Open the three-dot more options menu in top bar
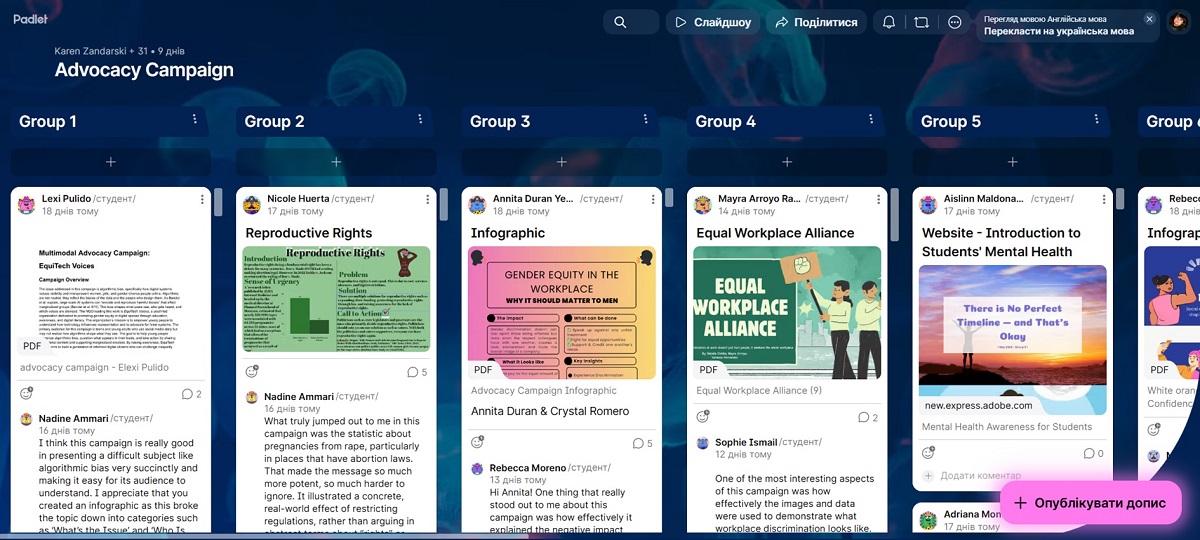The width and height of the screenshot is (1200, 540). tap(955, 22)
